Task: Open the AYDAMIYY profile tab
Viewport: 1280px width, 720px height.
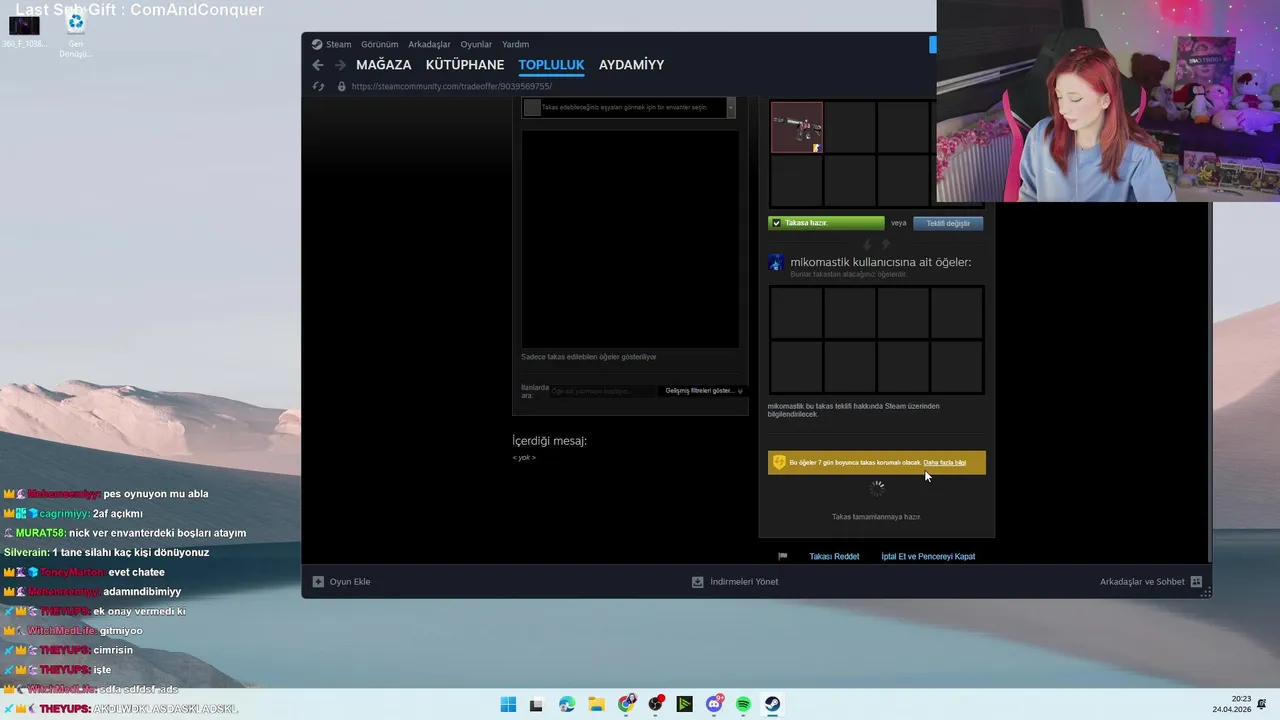Action: [x=631, y=65]
